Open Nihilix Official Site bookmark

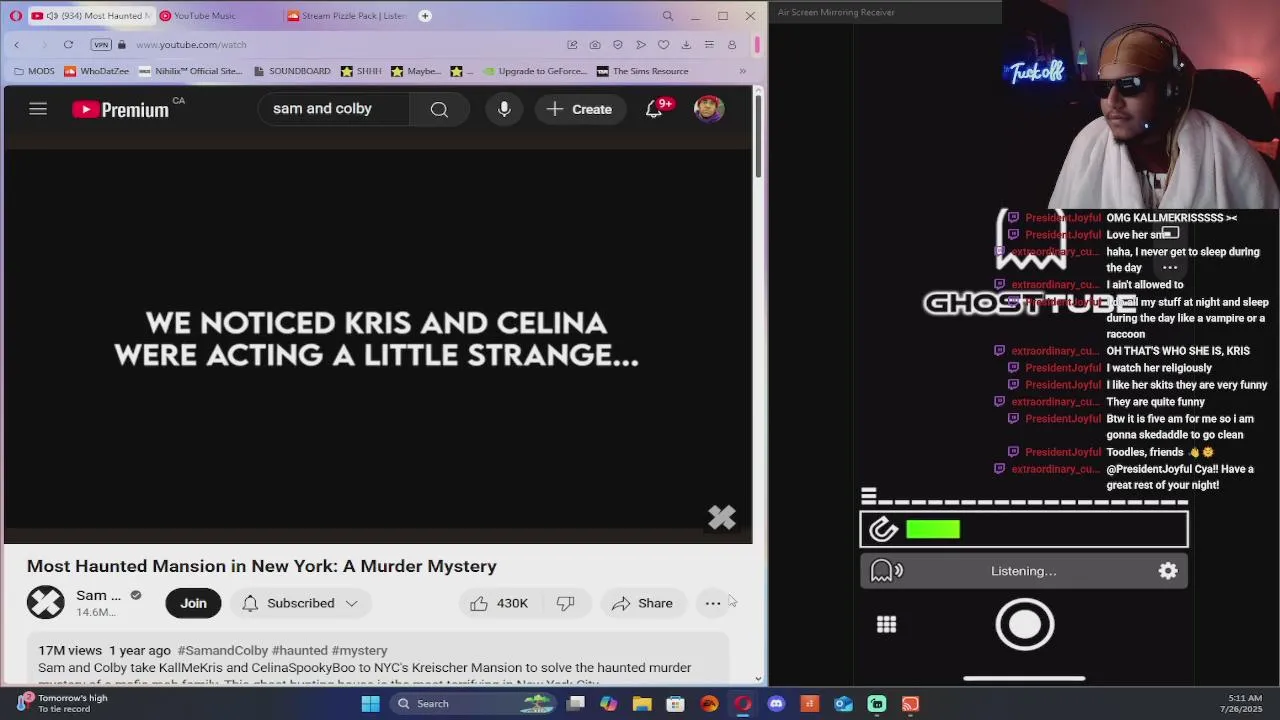[x=190, y=71]
